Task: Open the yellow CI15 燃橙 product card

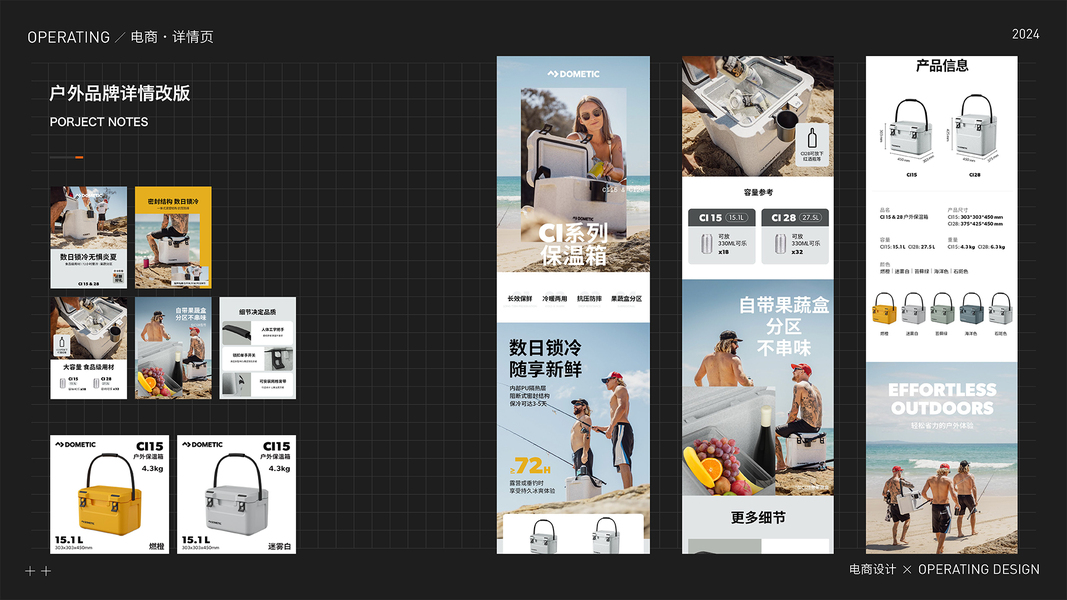Action: pyautogui.click(x=110, y=495)
